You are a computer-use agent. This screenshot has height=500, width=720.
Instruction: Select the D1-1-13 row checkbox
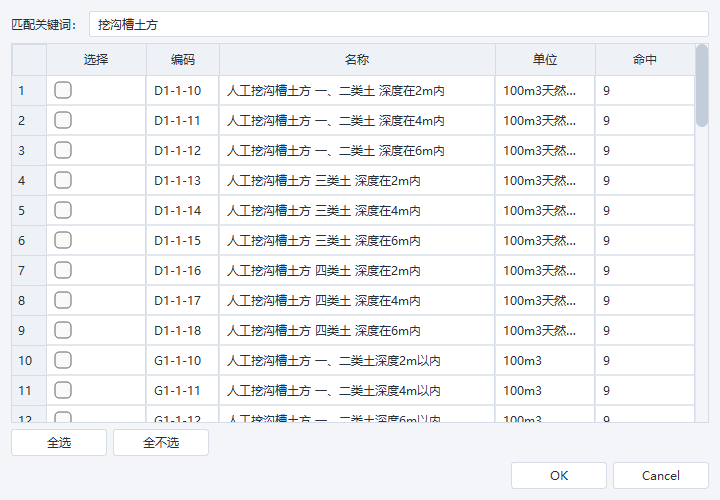click(63, 180)
